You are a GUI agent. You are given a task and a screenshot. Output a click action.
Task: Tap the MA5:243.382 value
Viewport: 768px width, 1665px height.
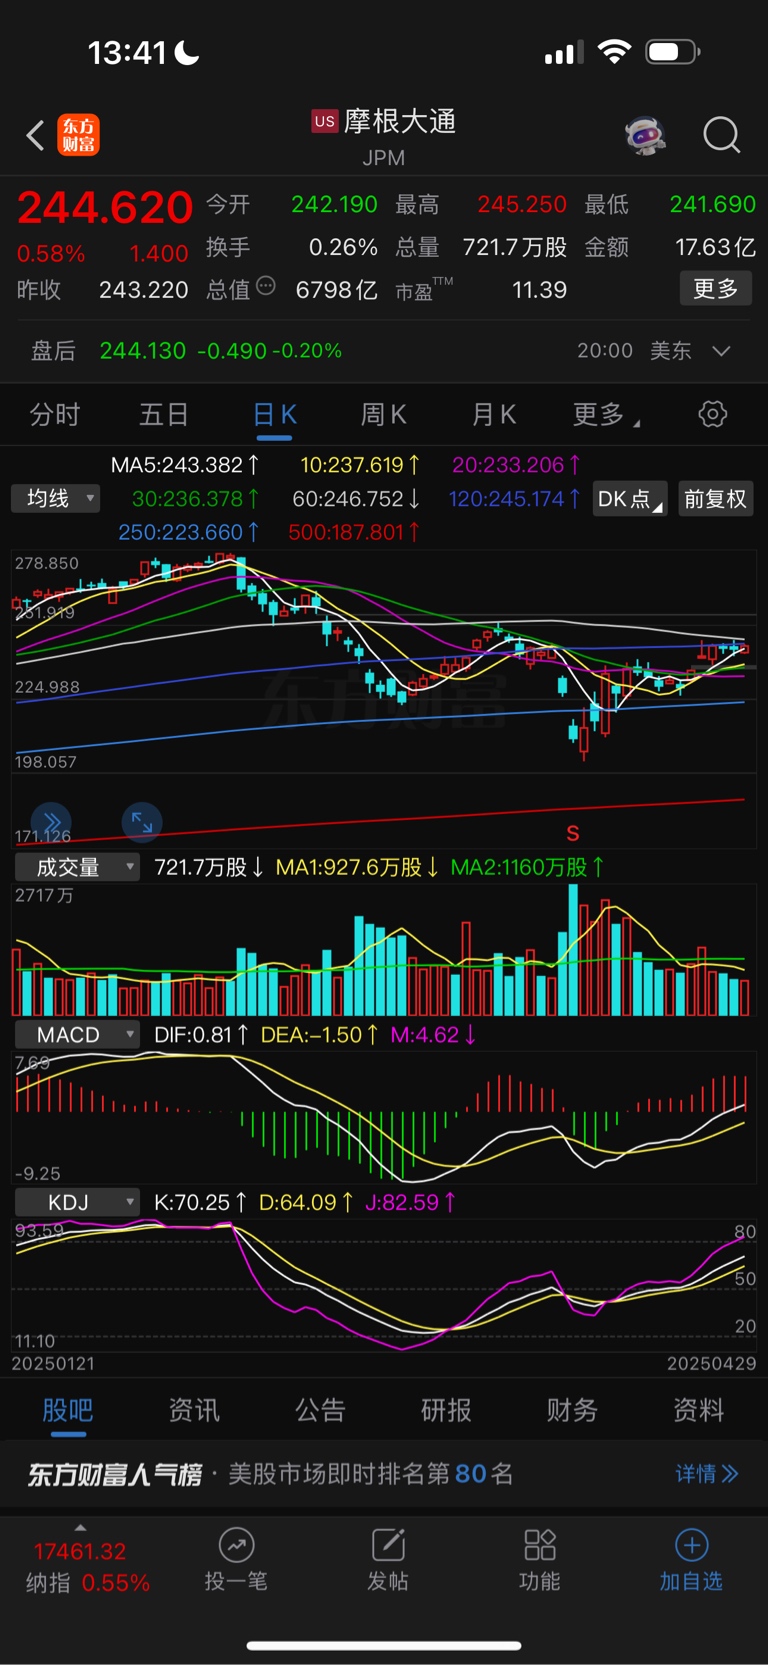(x=185, y=465)
